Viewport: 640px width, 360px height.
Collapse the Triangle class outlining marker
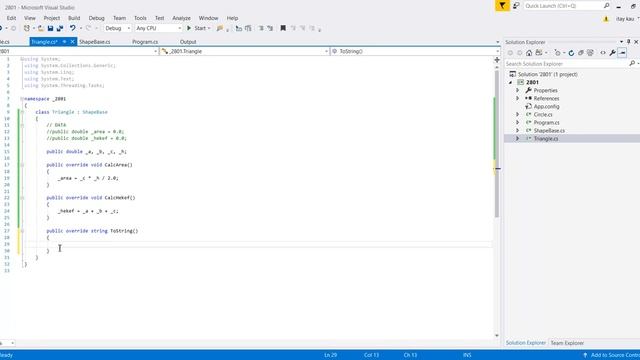[x=22, y=112]
